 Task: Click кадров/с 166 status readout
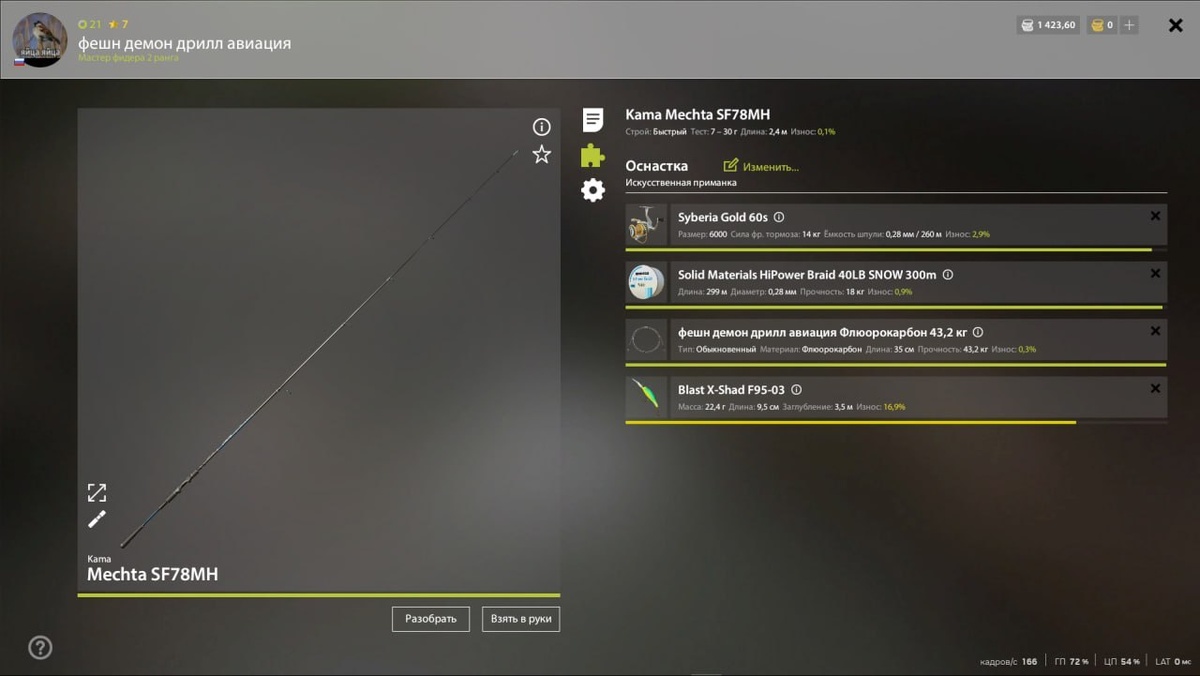click(1008, 662)
